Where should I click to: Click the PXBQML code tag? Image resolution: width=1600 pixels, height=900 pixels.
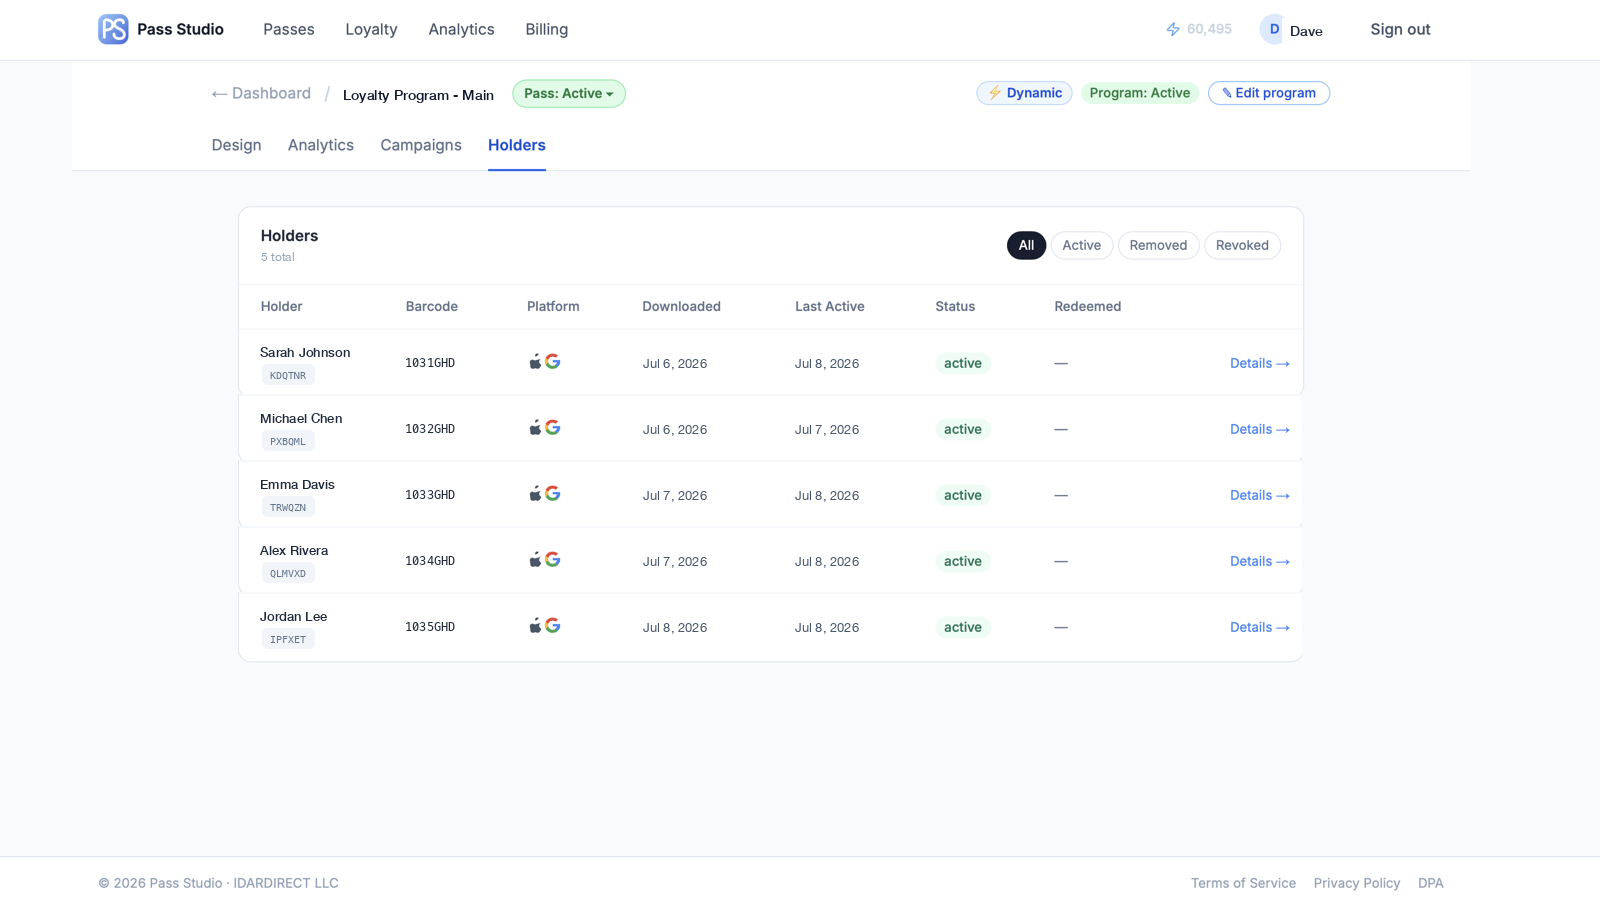click(288, 442)
